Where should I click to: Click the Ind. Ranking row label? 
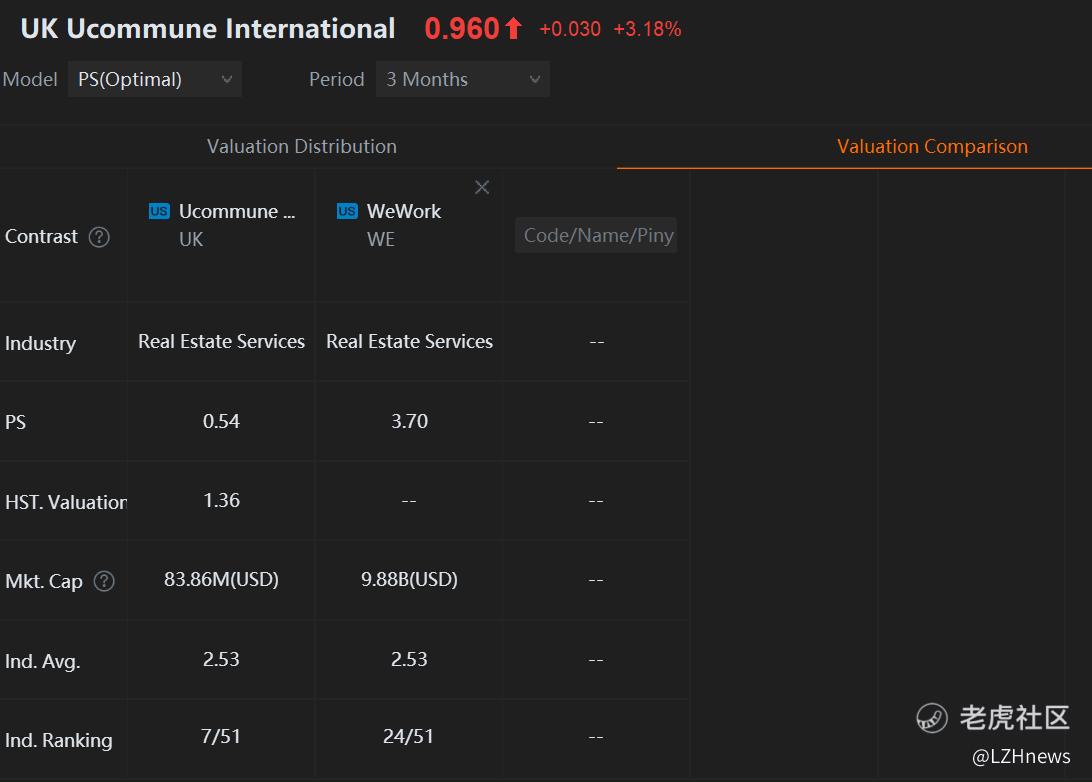click(58, 740)
